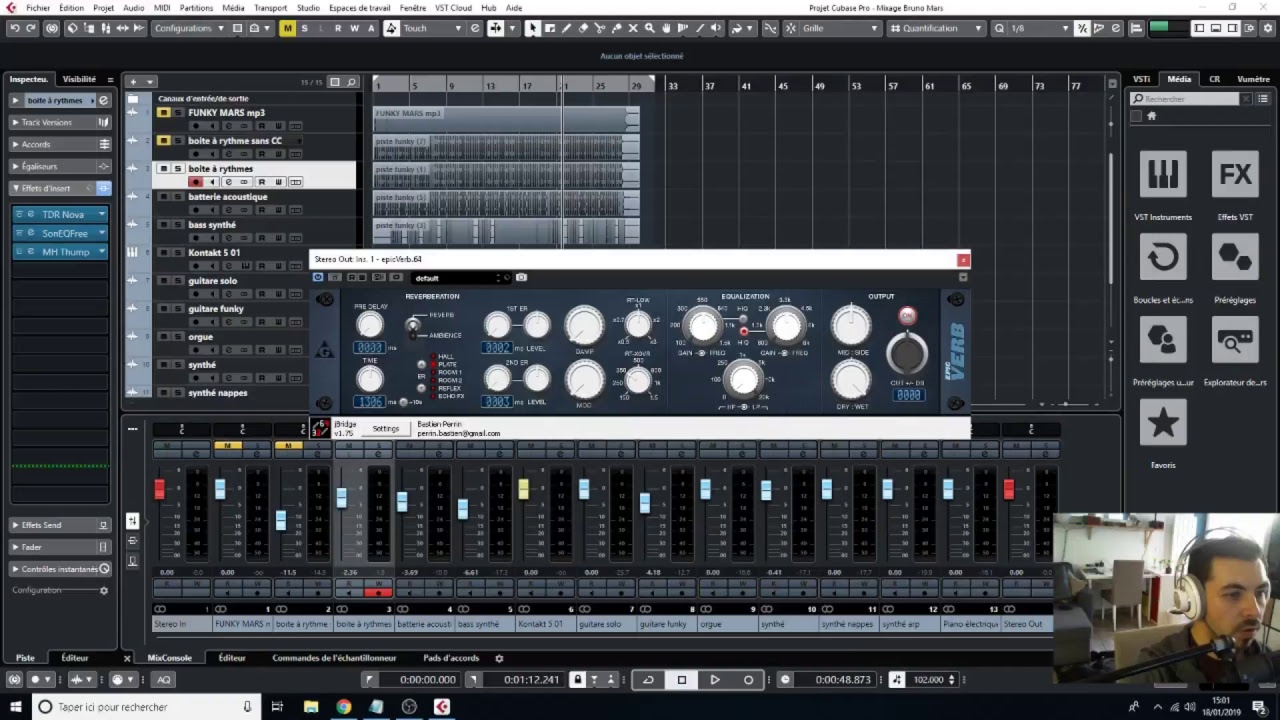Enable record on boite à rythmes track
This screenshot has height=720, width=1280.
pyautogui.click(x=196, y=182)
